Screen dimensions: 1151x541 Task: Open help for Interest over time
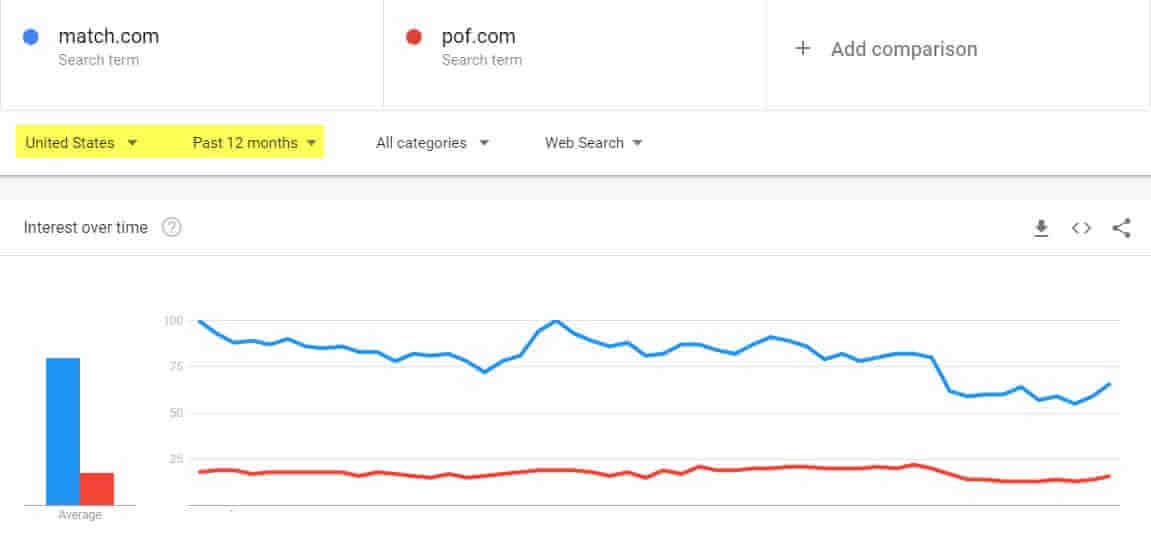(x=171, y=228)
